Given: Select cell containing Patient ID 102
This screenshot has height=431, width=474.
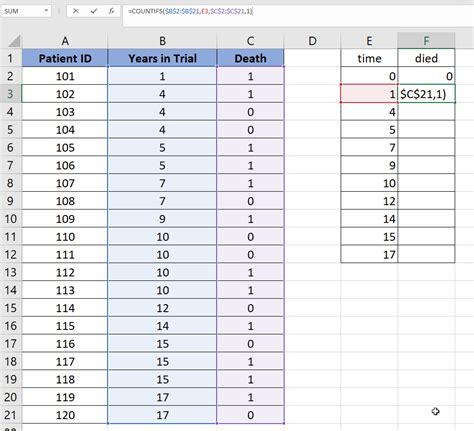Looking at the screenshot, I should pos(65,94).
